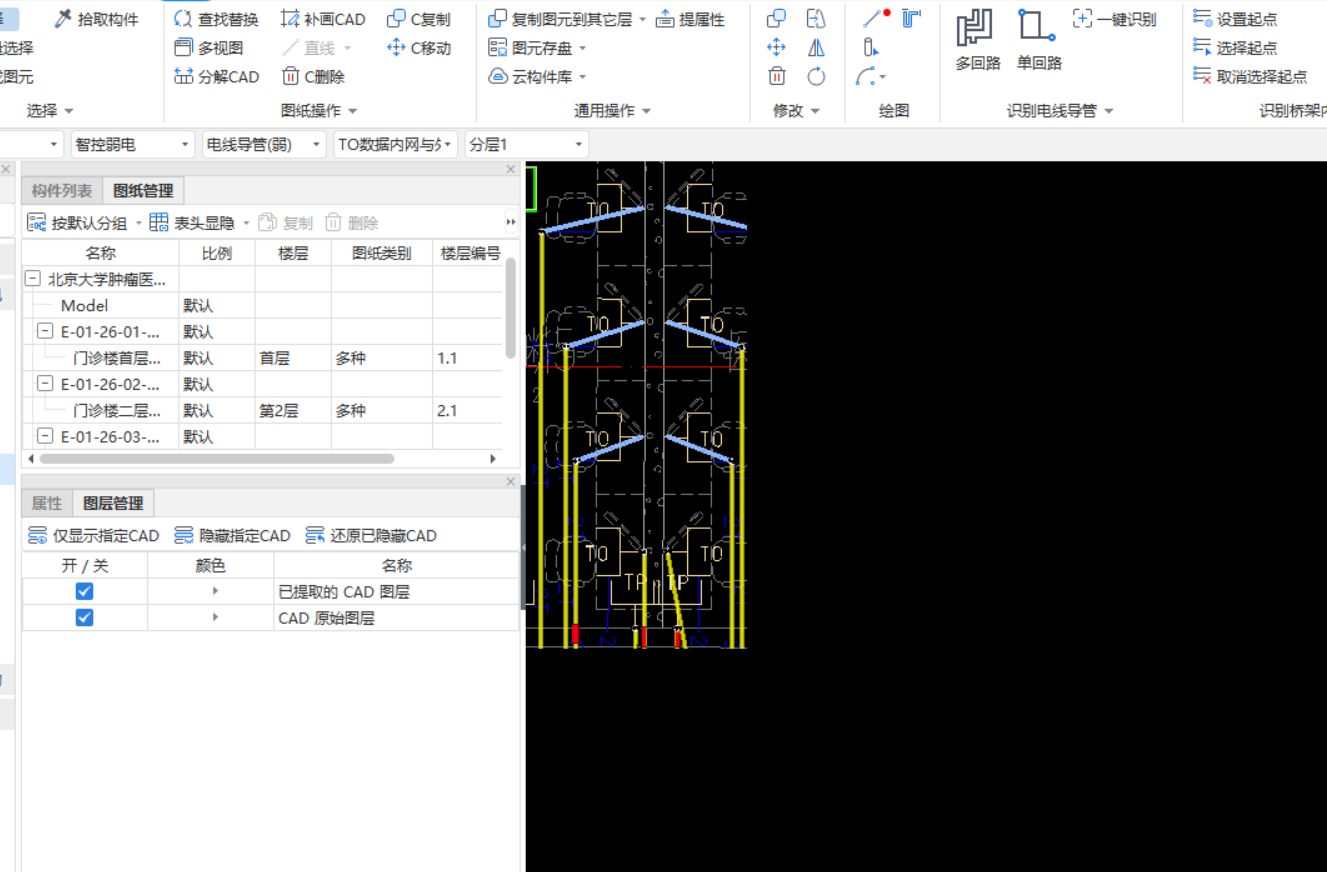Switch to the 构件列表 tab
This screenshot has height=872, width=1327.
click(x=62, y=190)
